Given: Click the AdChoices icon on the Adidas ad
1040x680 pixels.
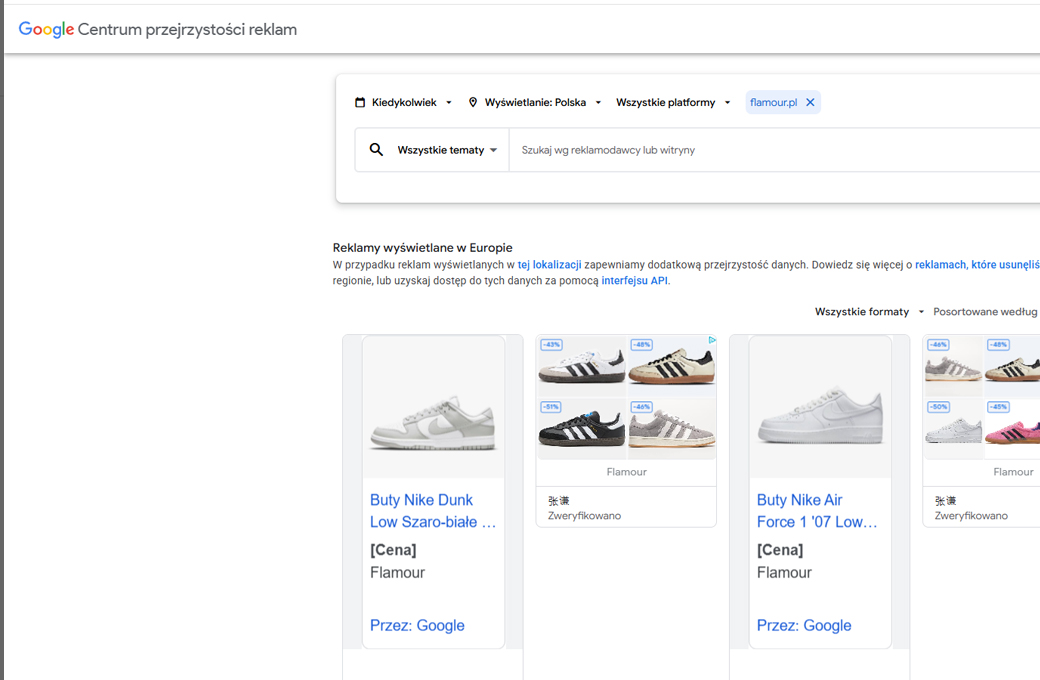Looking at the screenshot, I should point(712,340).
